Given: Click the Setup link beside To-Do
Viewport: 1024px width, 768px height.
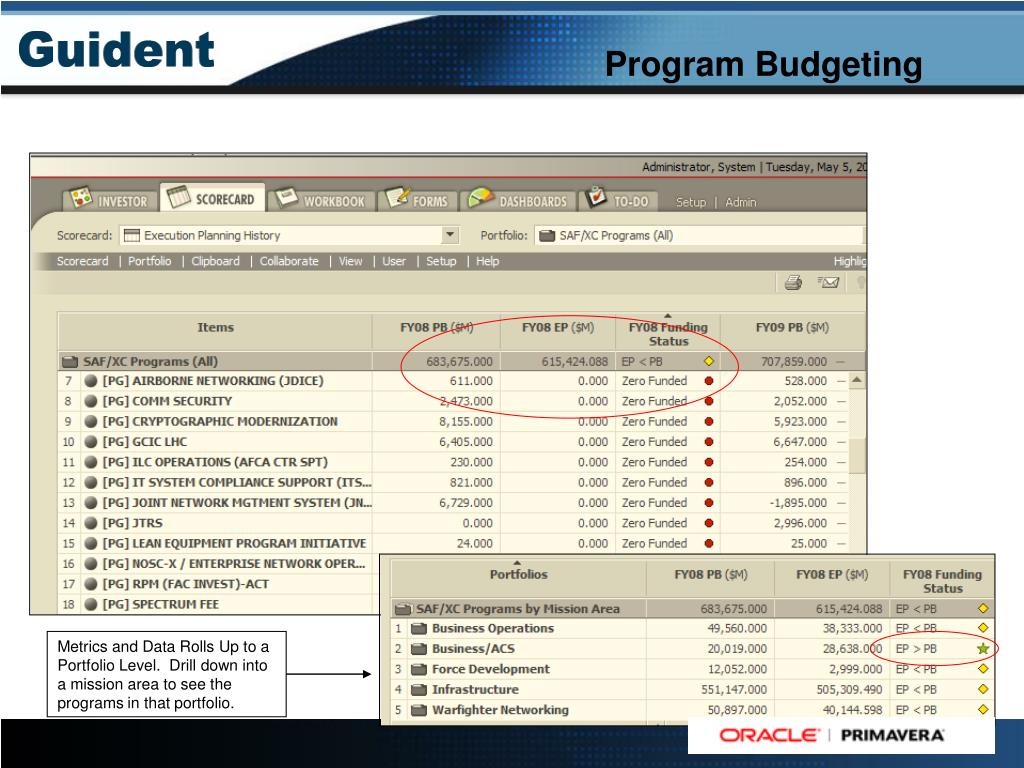Looking at the screenshot, I should (x=691, y=202).
